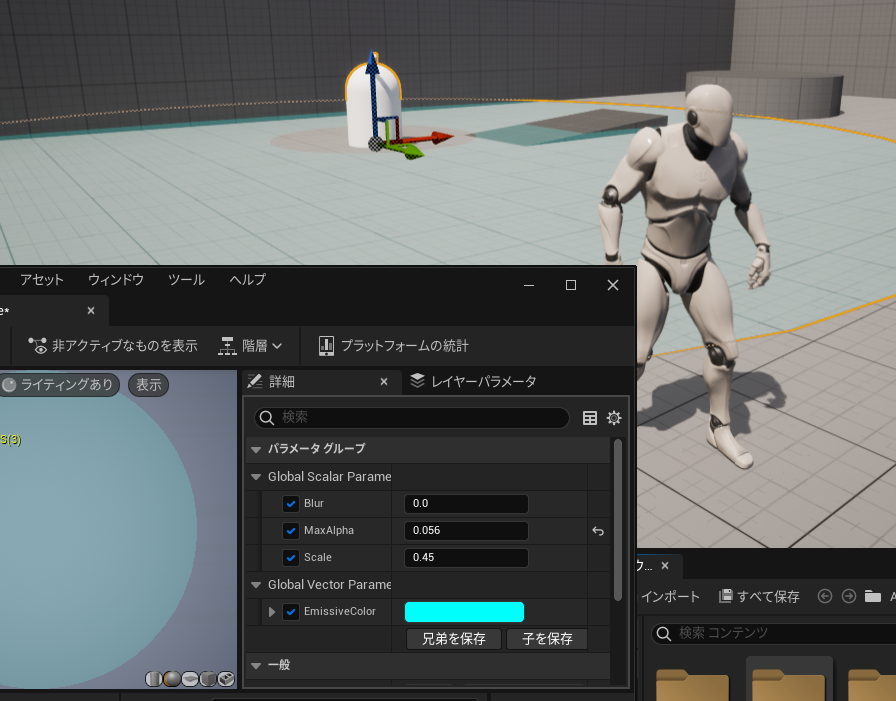Screen dimensions: 896x701
Task: Select cylinder preview mesh shape
Action: tap(153, 679)
